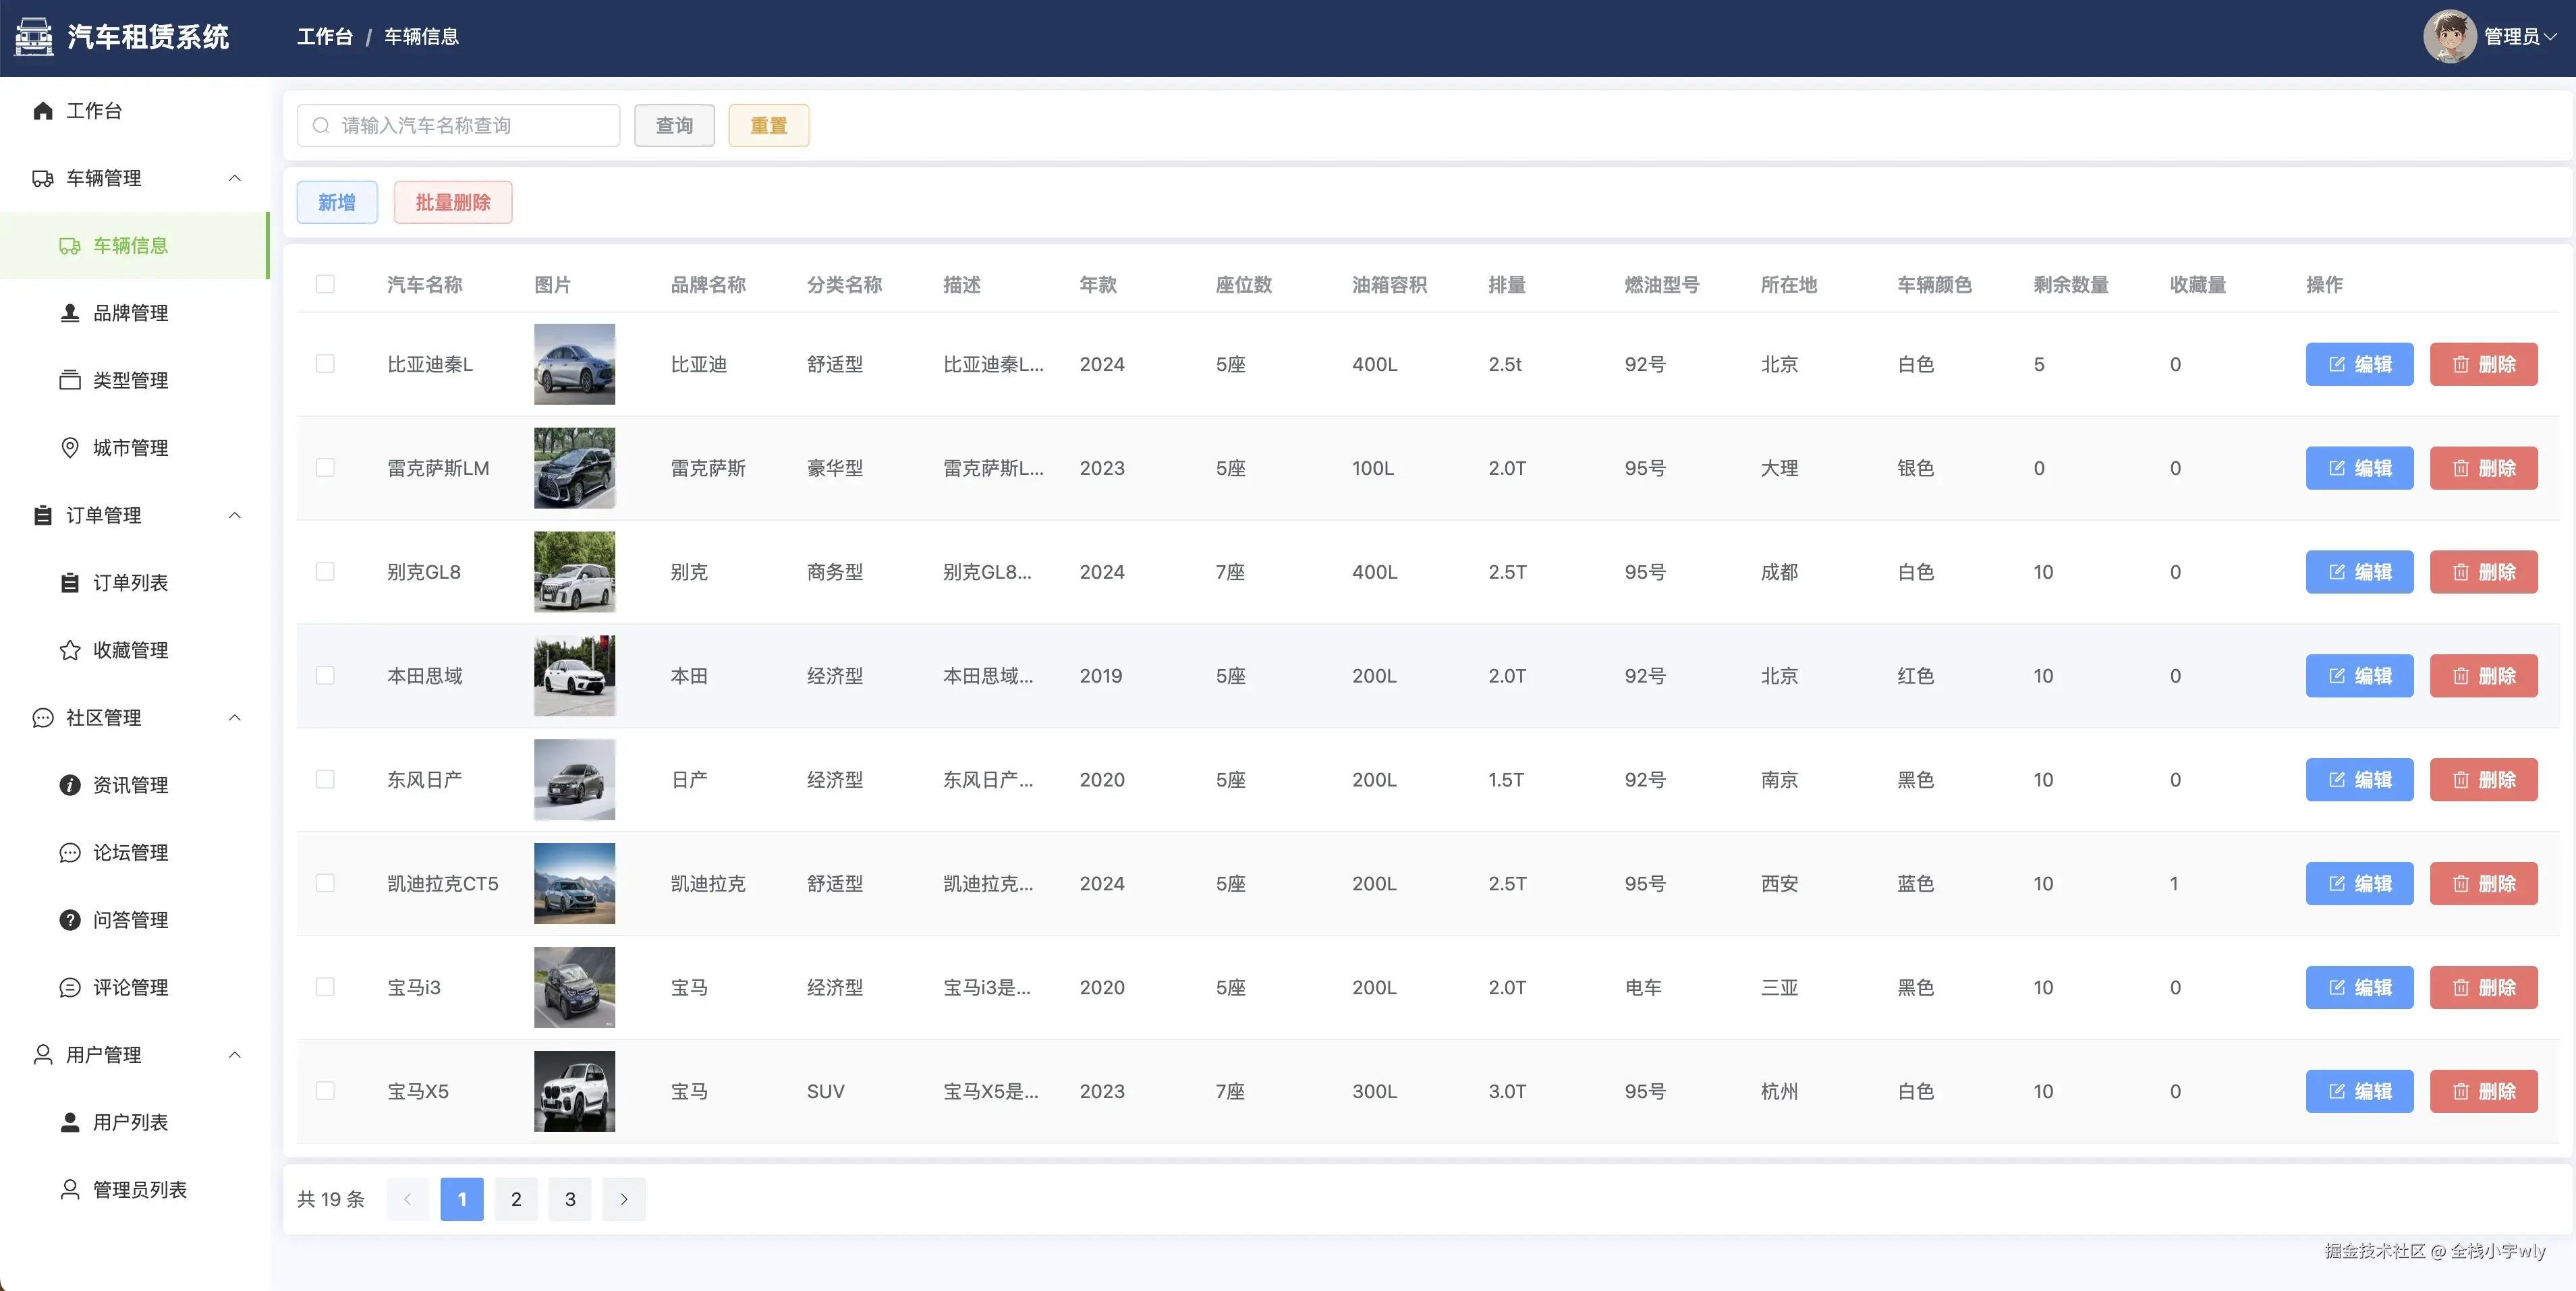Screen dimensions: 2576x1291
Task: Go to 用户列表 menu item
Action: coord(130,1122)
